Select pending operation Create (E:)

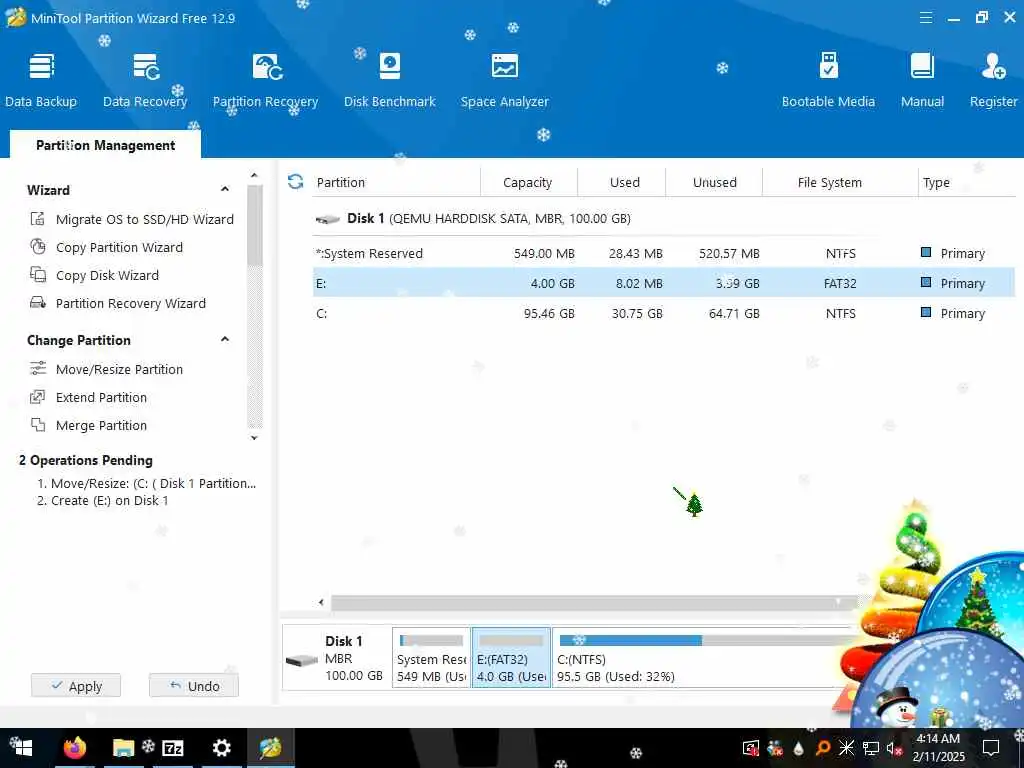pos(103,500)
